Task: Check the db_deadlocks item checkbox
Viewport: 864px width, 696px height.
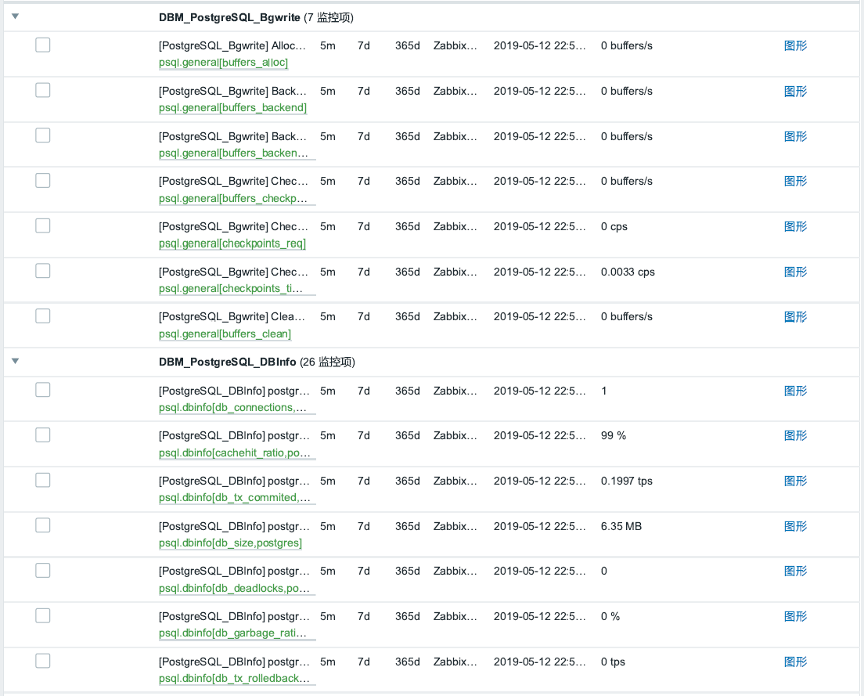Action: coord(42,570)
